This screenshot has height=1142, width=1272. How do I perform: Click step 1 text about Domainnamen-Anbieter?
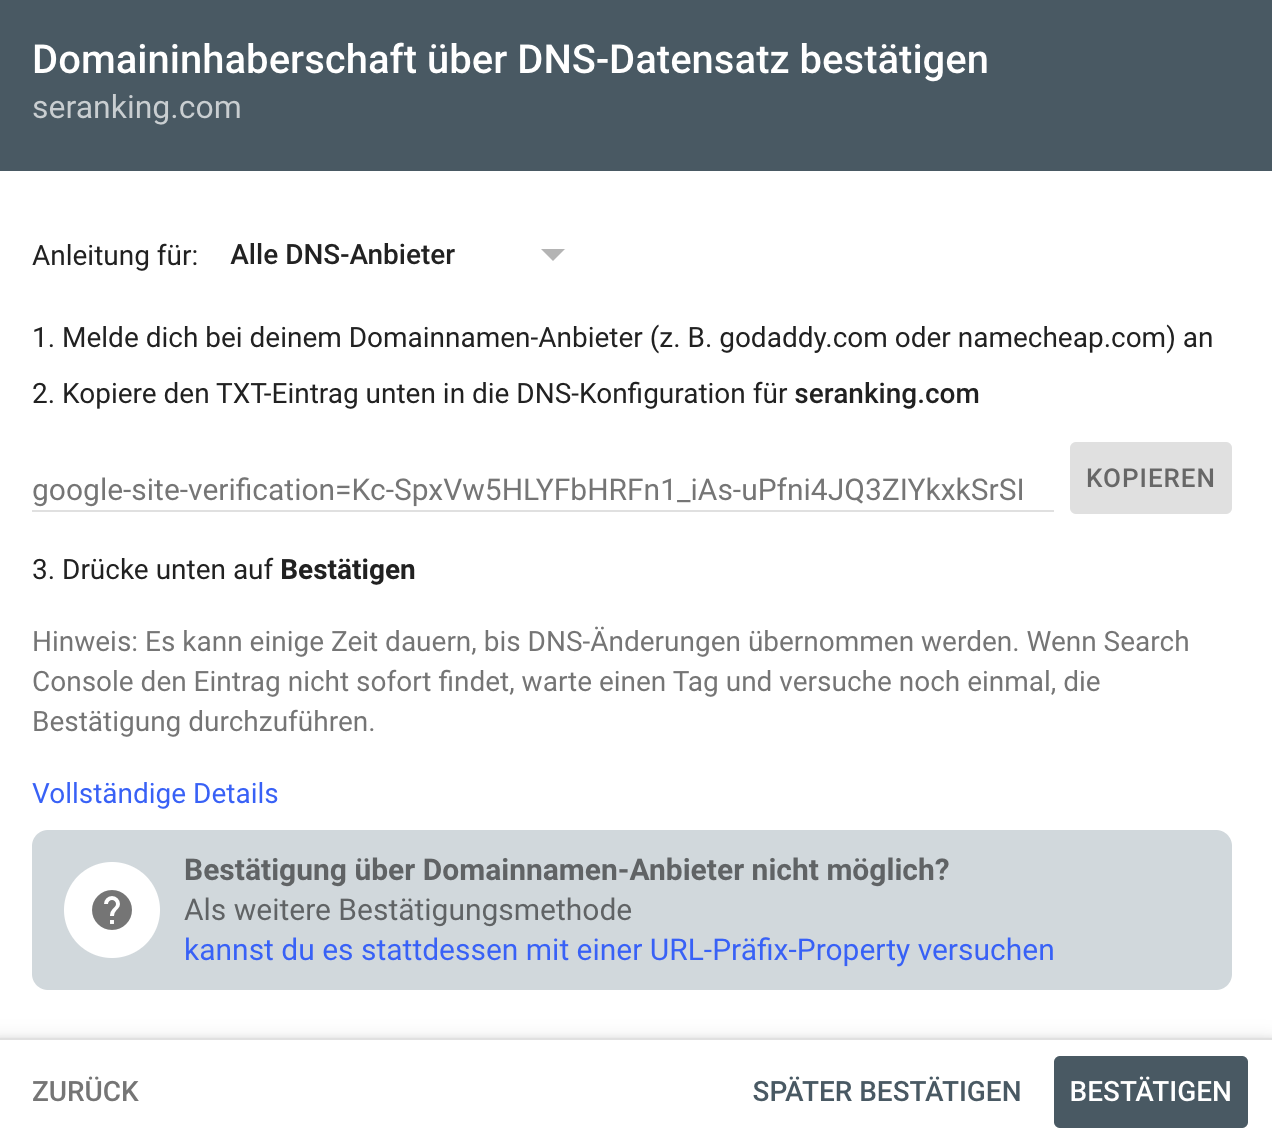coord(622,338)
